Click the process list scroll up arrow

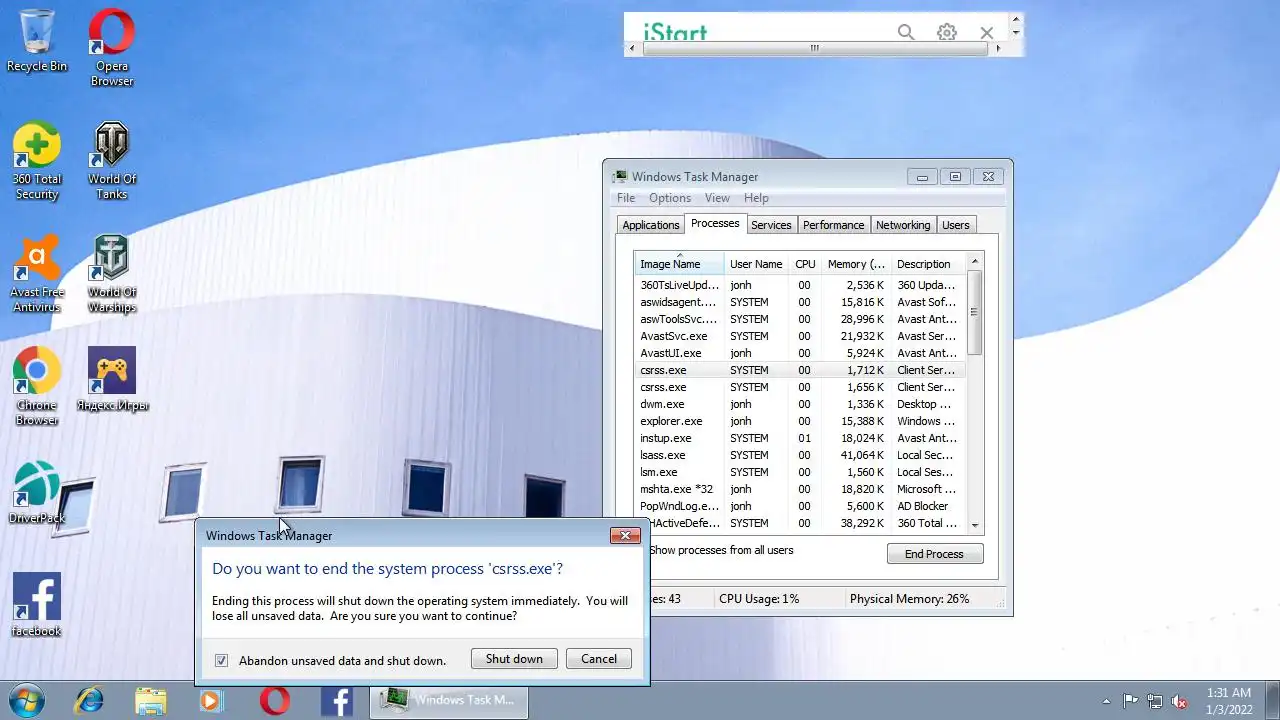point(975,262)
